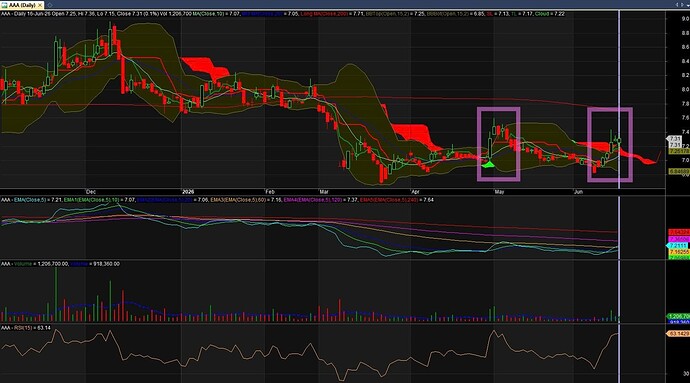Click the Apr label on date axis
The height and width of the screenshot is (383, 690).
[415, 192]
